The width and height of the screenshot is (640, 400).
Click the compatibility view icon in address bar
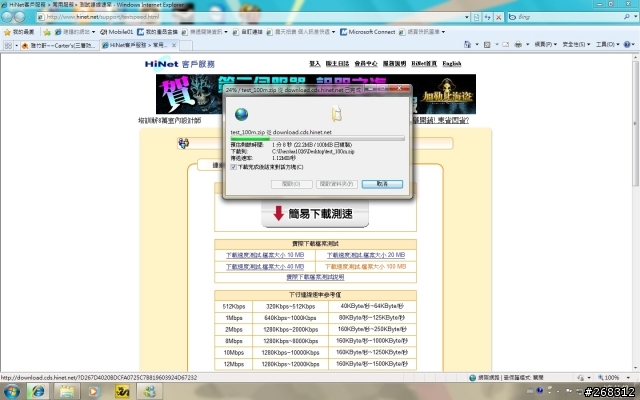click(476, 17)
